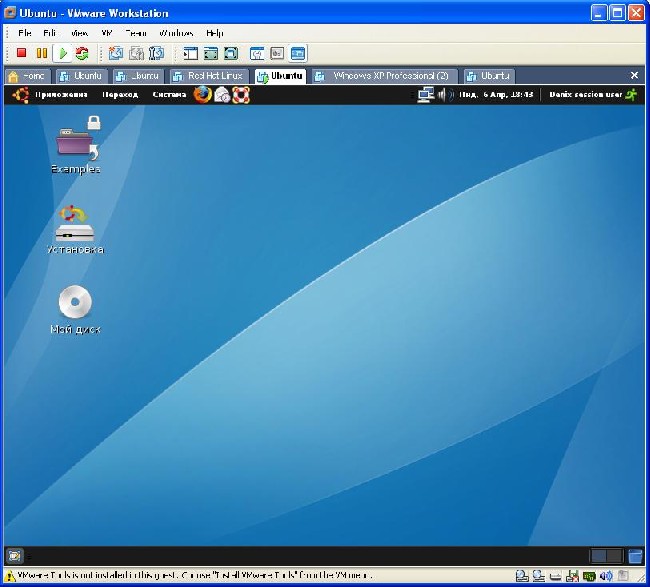Image resolution: width=650 pixels, height=587 pixels.
Task: Open the View menu
Action: coord(79,33)
